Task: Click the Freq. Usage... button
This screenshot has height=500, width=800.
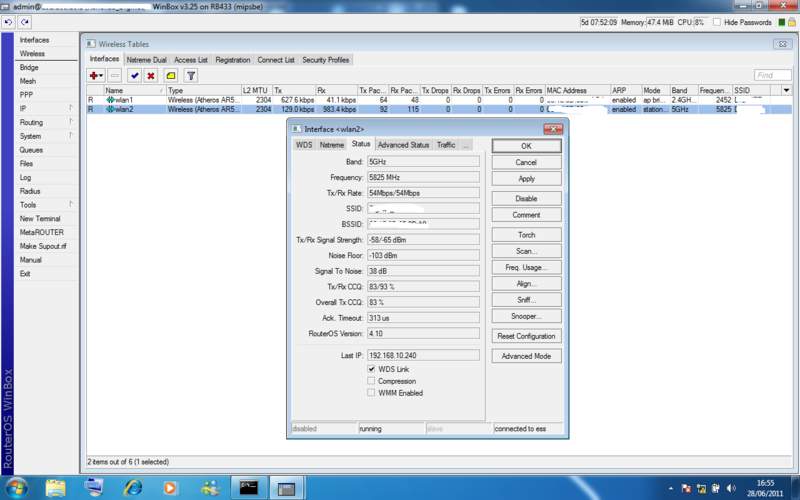Action: [526, 267]
